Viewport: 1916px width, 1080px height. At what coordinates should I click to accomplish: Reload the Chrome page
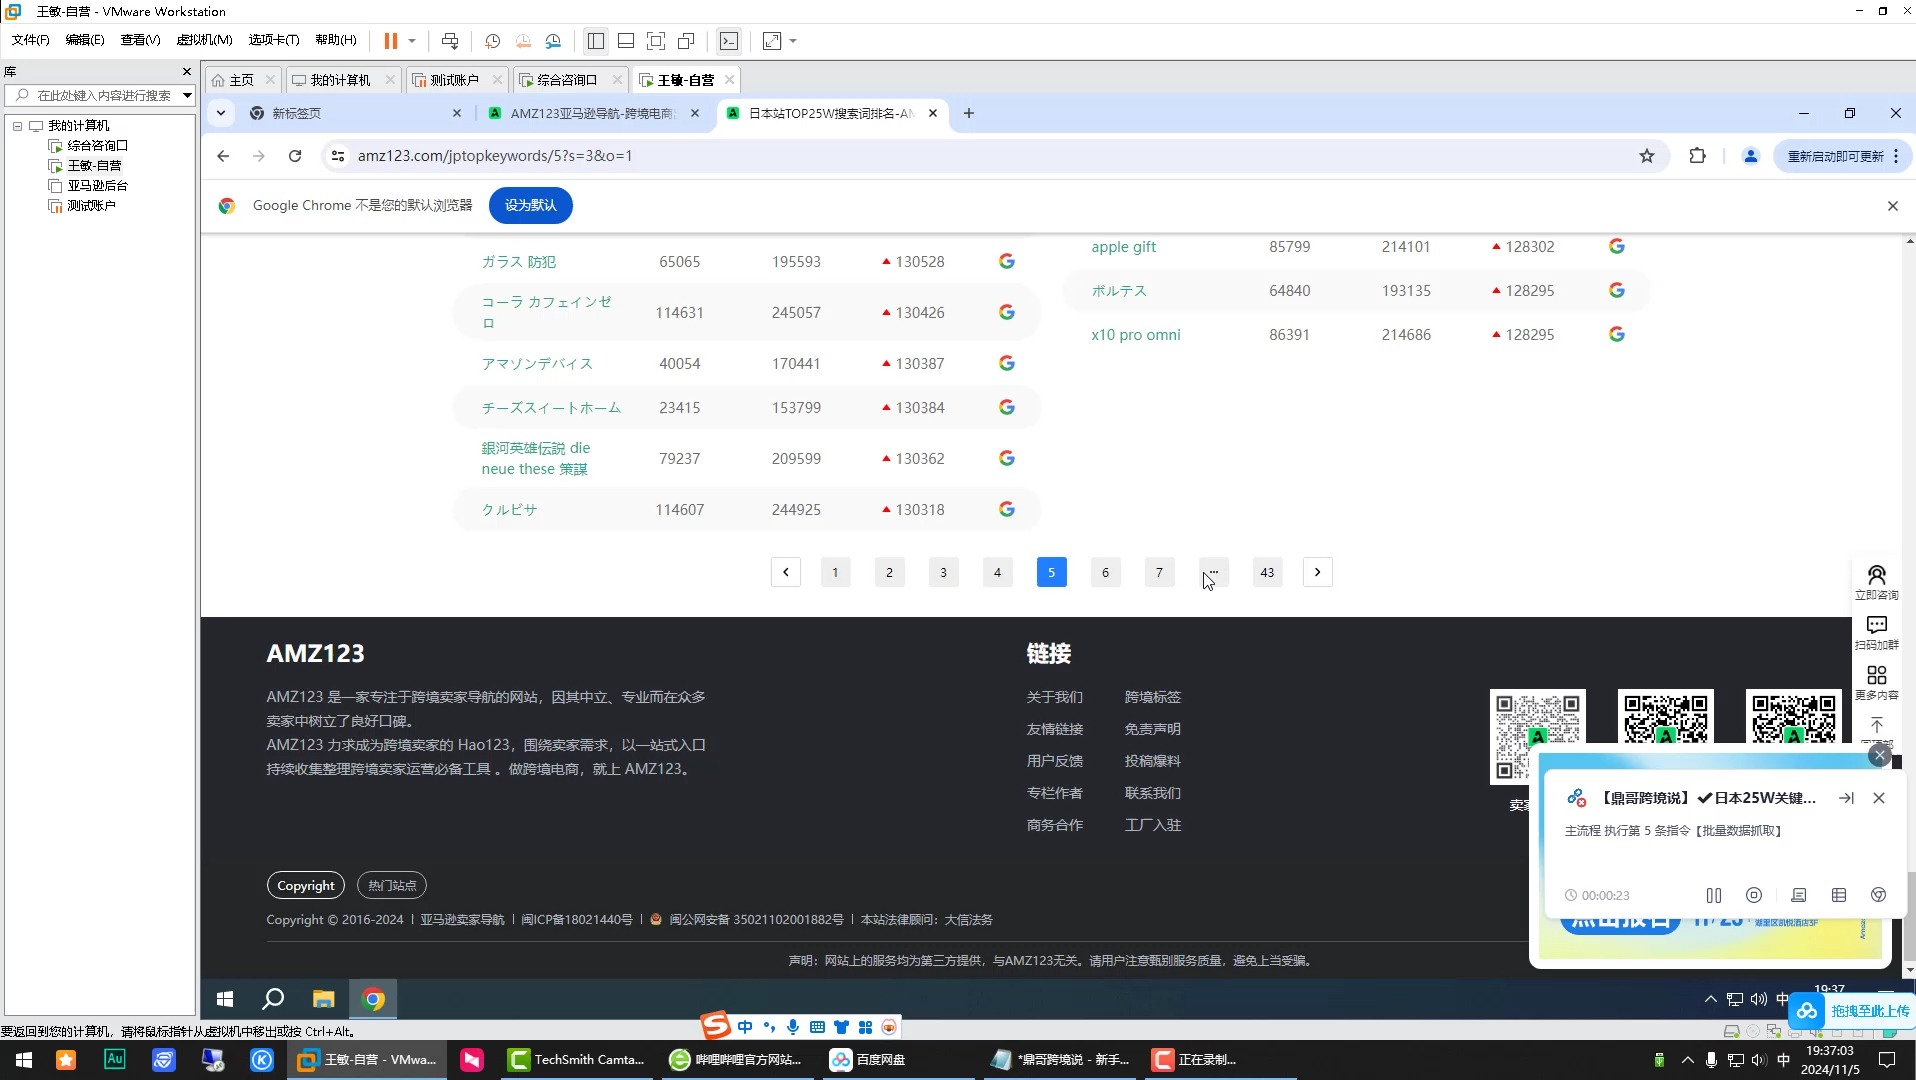(x=295, y=156)
